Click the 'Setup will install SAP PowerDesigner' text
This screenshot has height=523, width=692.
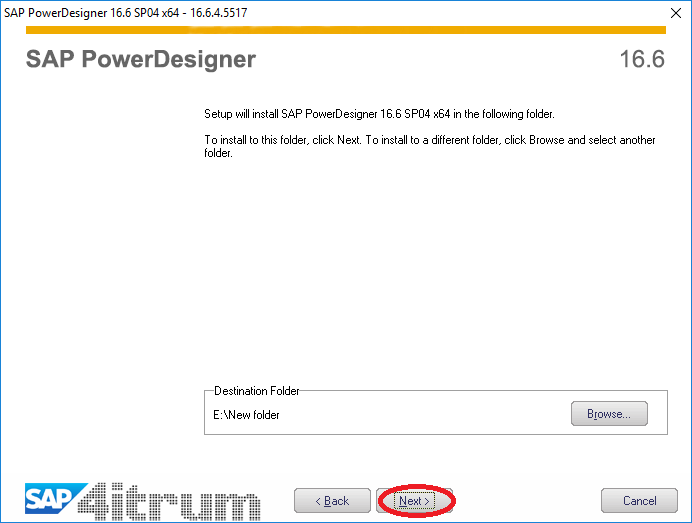379,114
